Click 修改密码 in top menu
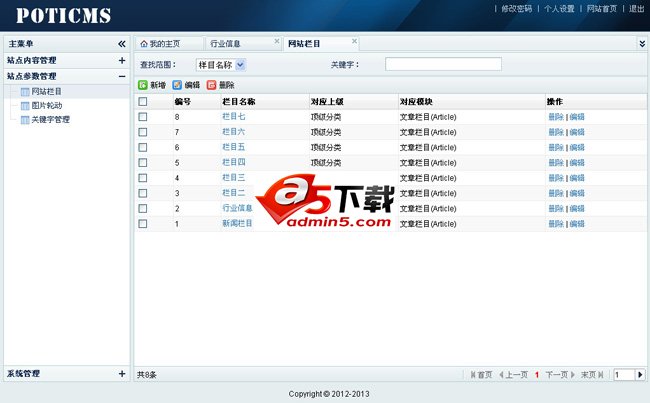Viewport: 650px width, 403px height. point(517,9)
